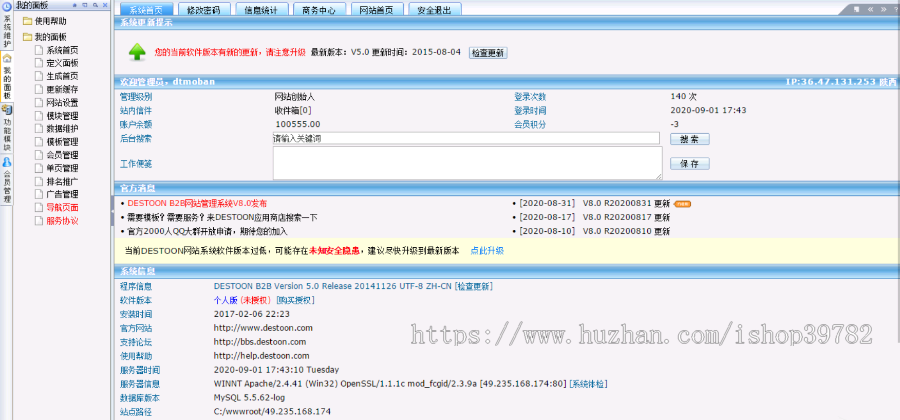Open the 需要模板？需要服务？ news link
Image resolution: width=900 pixels, height=420 pixels.
(x=222, y=217)
